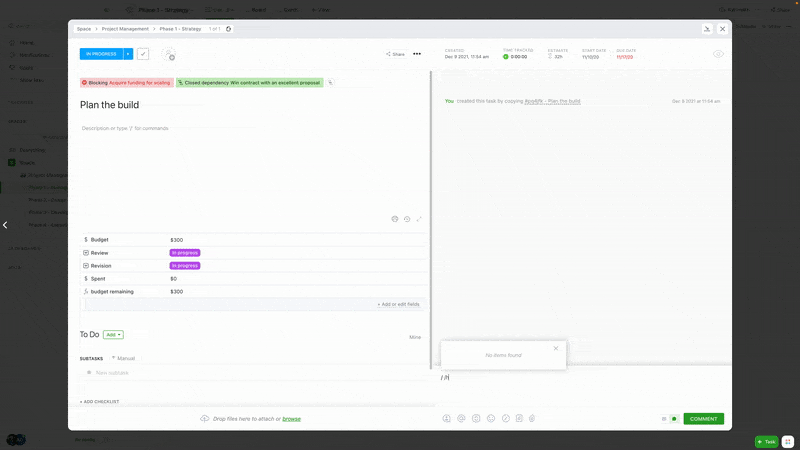Change the Revision field In progress label
The image size is (800, 450).
point(185,266)
